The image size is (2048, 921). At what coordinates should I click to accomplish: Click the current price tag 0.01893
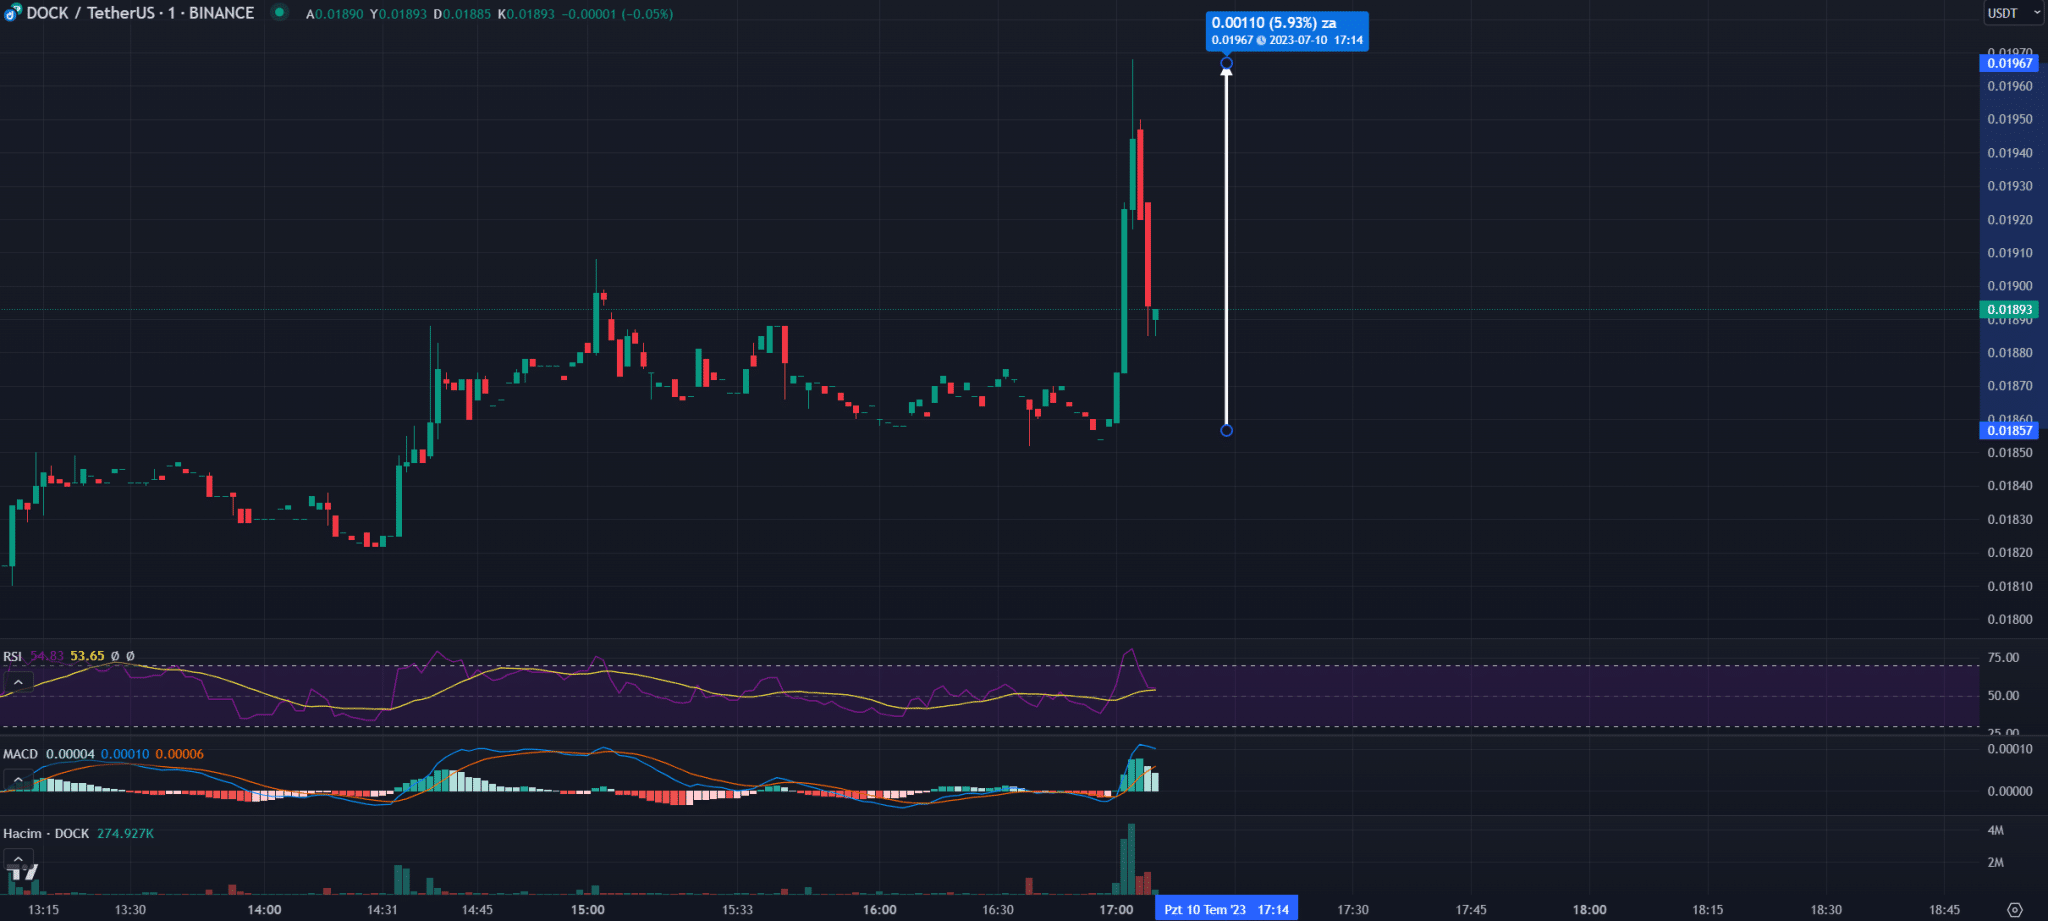click(x=2008, y=310)
